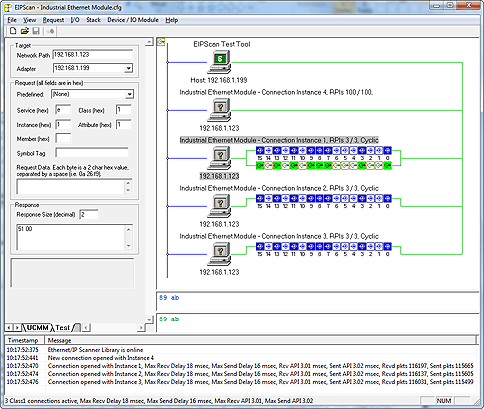Click the response box scroll-up arrow
This screenshot has height=409, width=484.
tap(129, 229)
